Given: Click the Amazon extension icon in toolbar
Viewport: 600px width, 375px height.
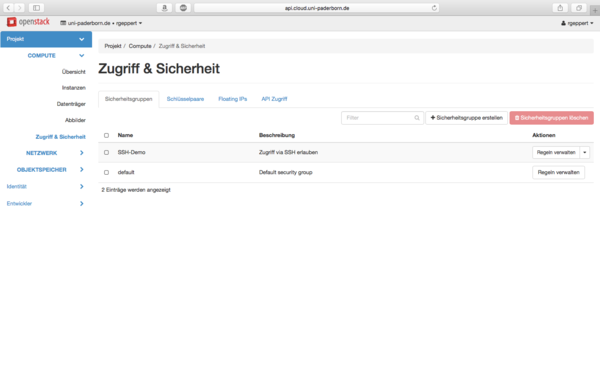Looking at the screenshot, I should pyautogui.click(x=165, y=8).
